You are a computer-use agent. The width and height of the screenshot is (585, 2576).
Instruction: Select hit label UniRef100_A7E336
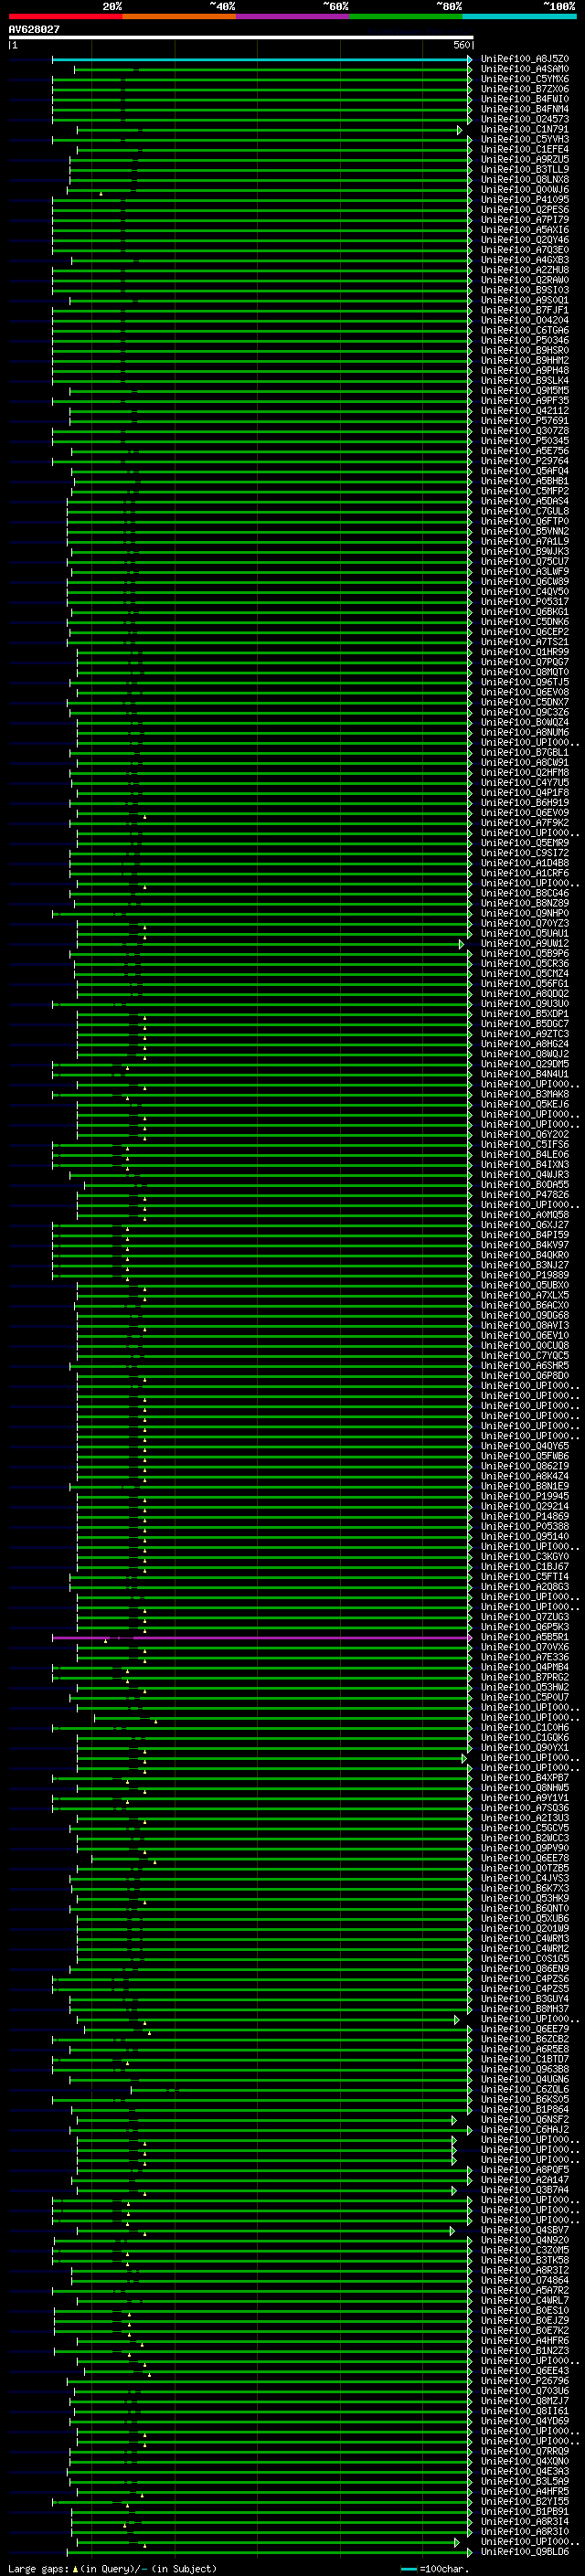[x=525, y=1657]
